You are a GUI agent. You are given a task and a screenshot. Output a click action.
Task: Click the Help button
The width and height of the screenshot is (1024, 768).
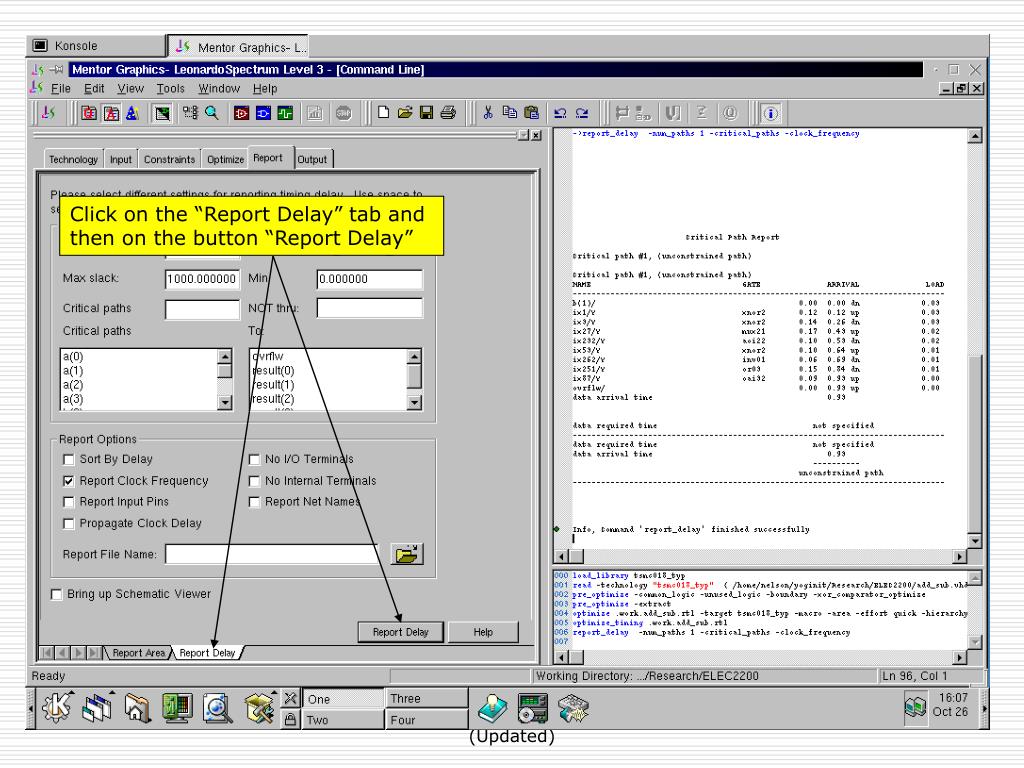(483, 632)
